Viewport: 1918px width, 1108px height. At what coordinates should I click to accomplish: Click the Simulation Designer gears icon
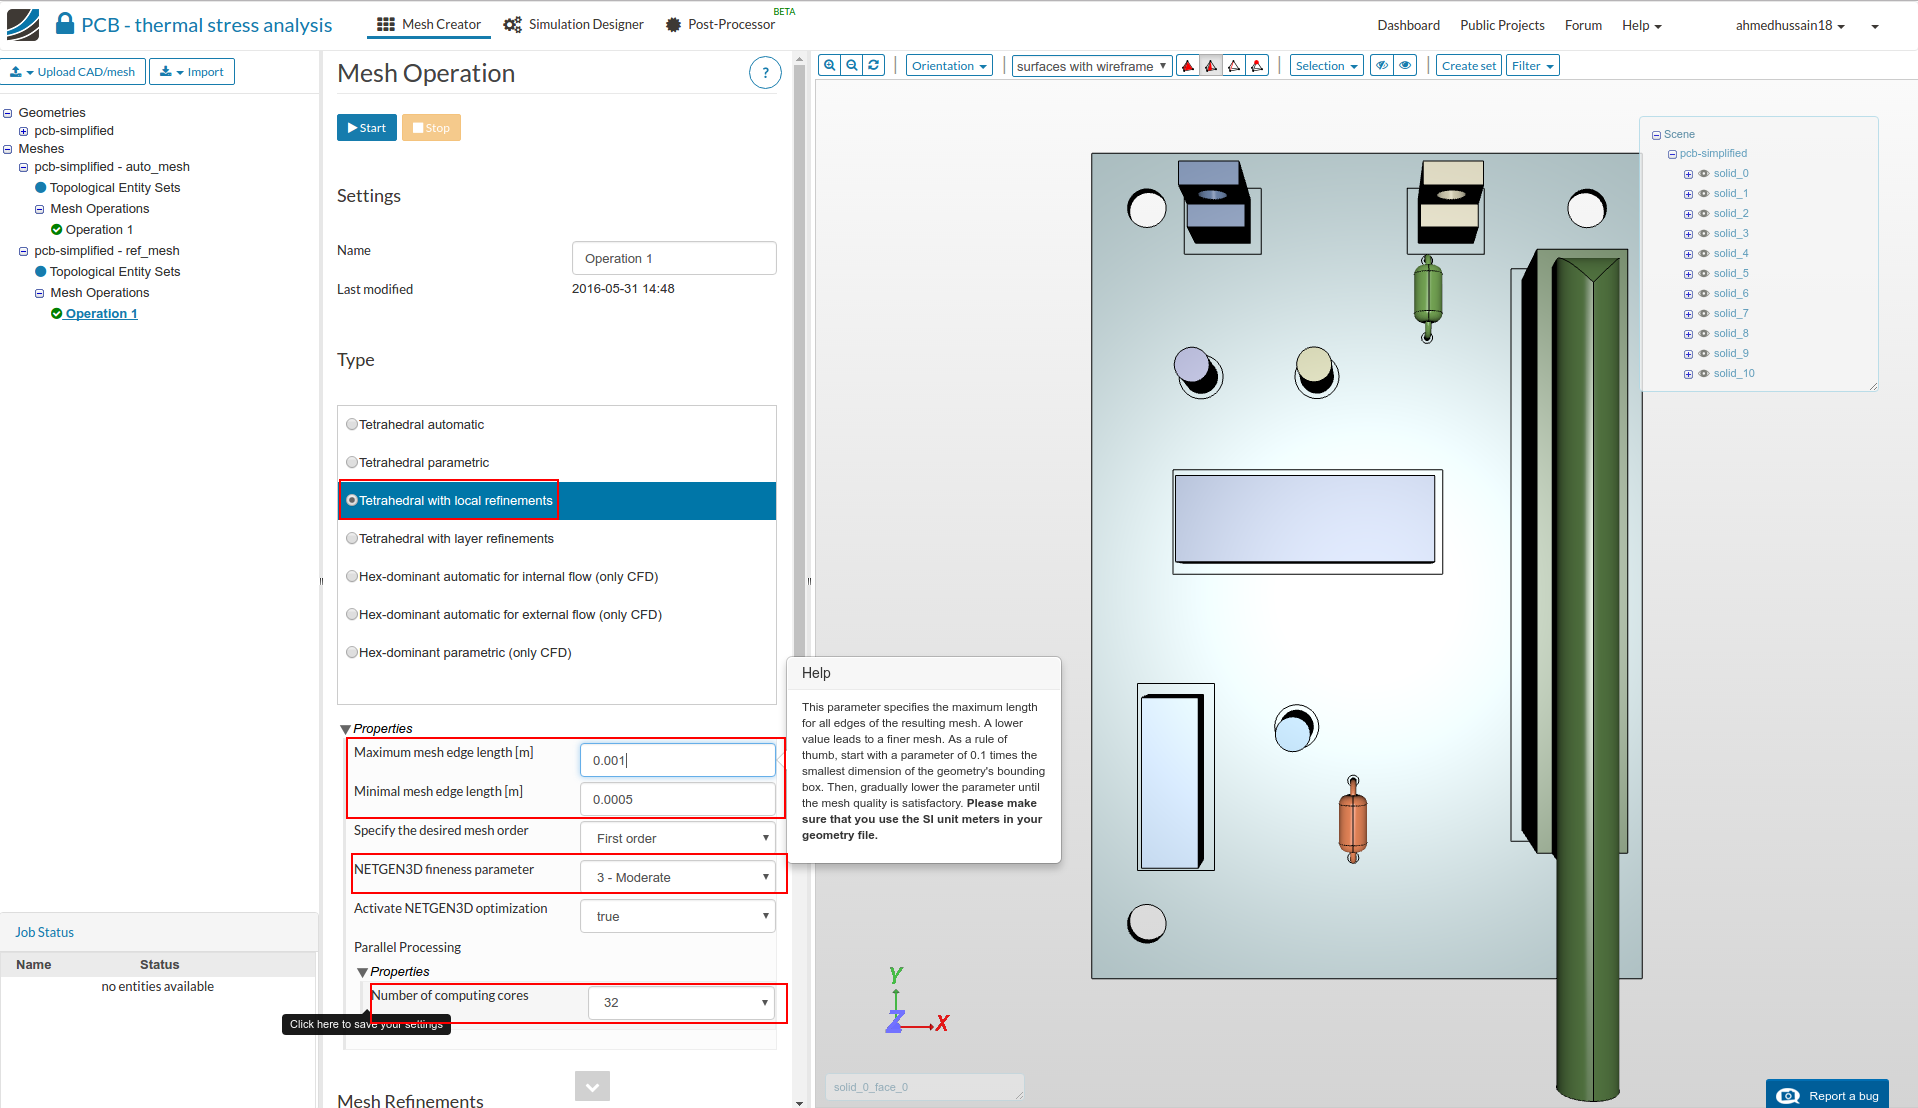pos(513,25)
